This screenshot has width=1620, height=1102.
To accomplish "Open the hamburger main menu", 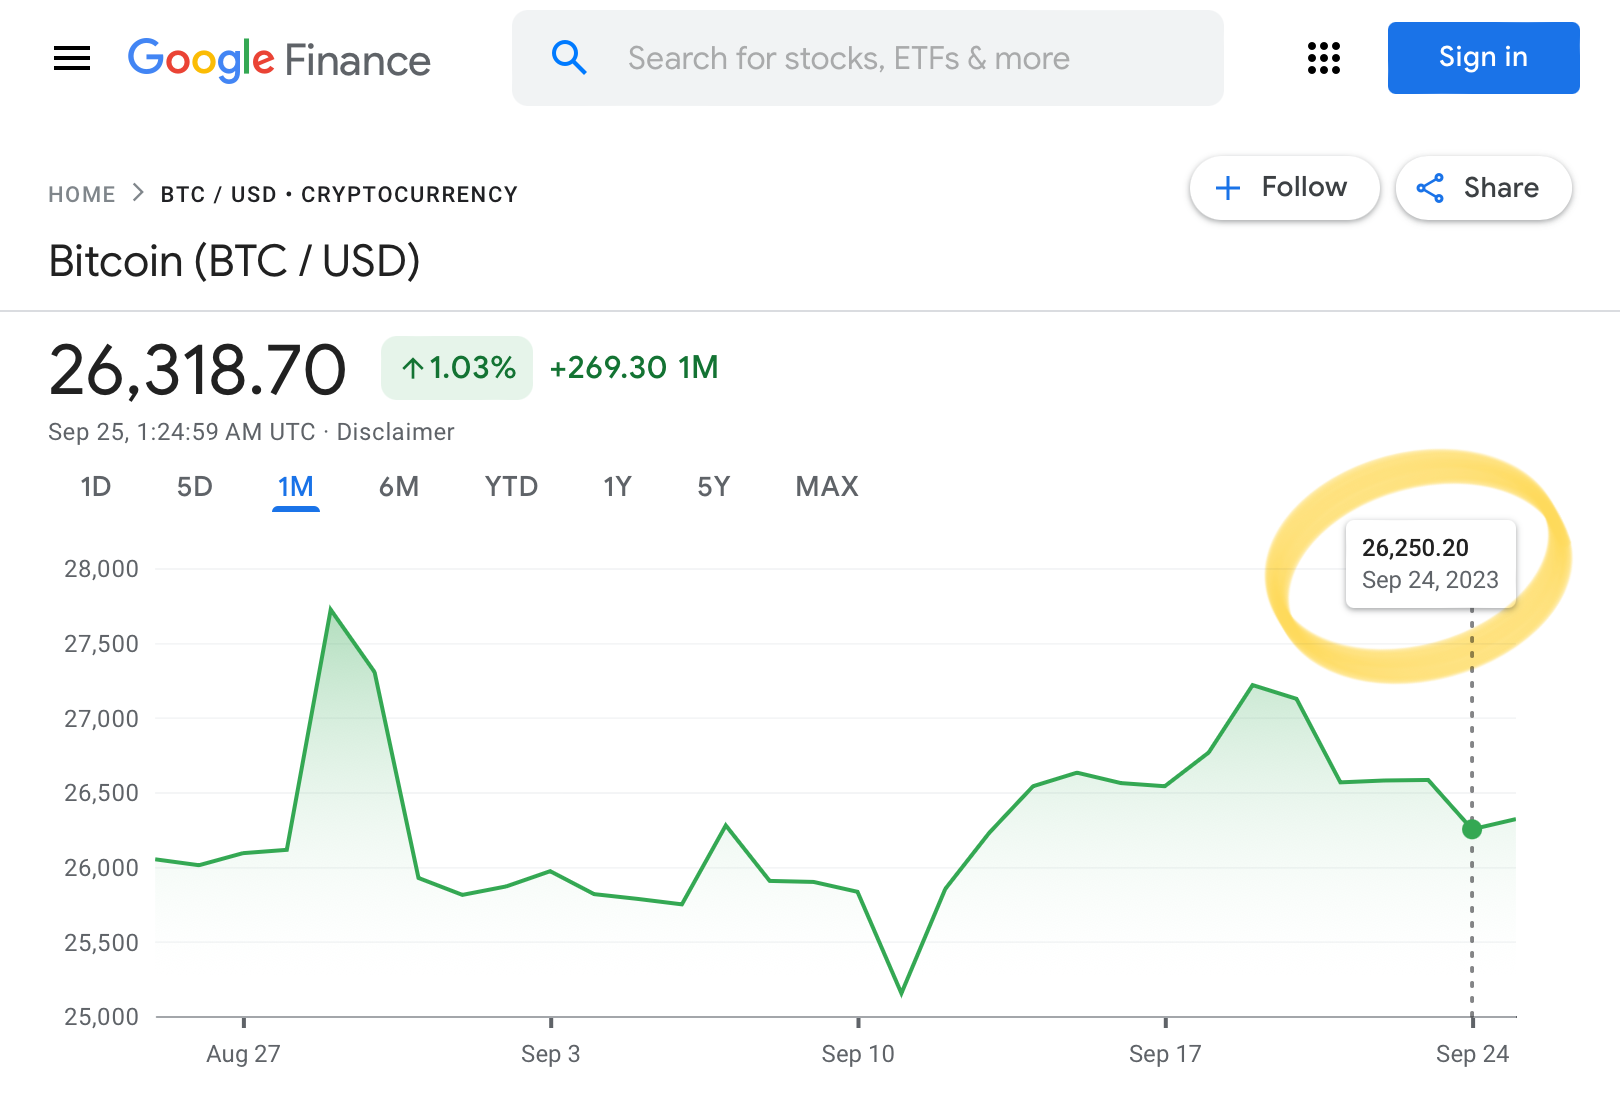I will pos(72,59).
